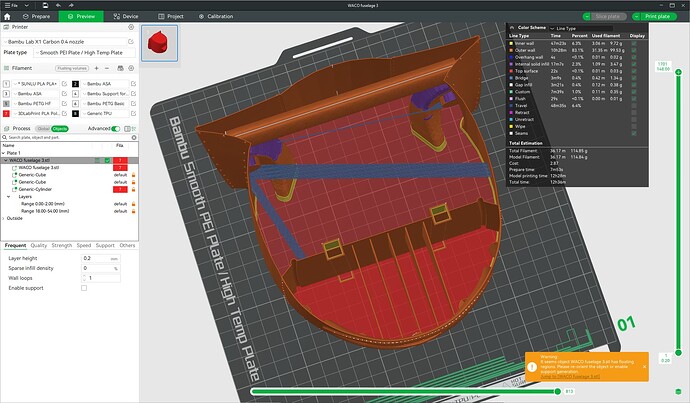Click the AMS sync filament icon
The width and height of the screenshot is (690, 403).
[120, 68]
